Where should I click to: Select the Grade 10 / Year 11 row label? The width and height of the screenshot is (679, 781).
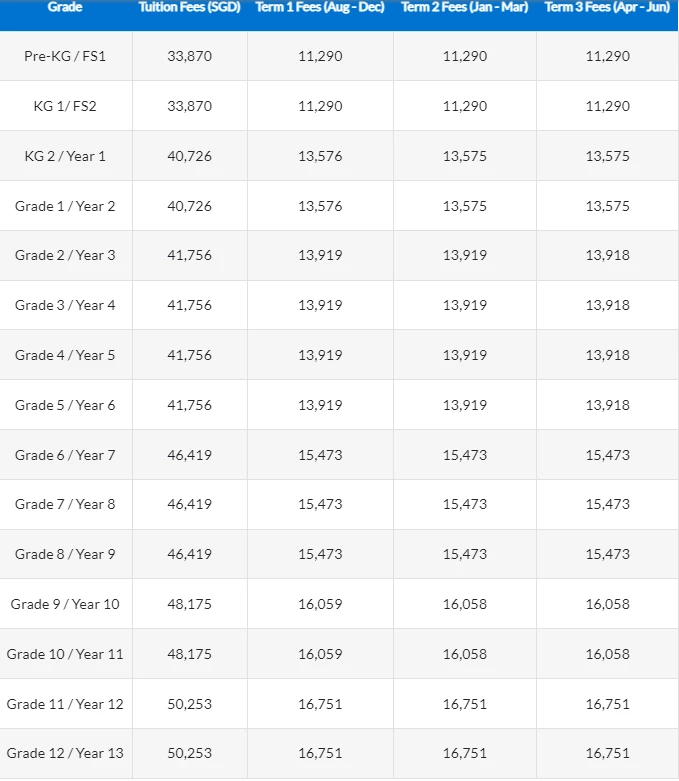[65, 654]
